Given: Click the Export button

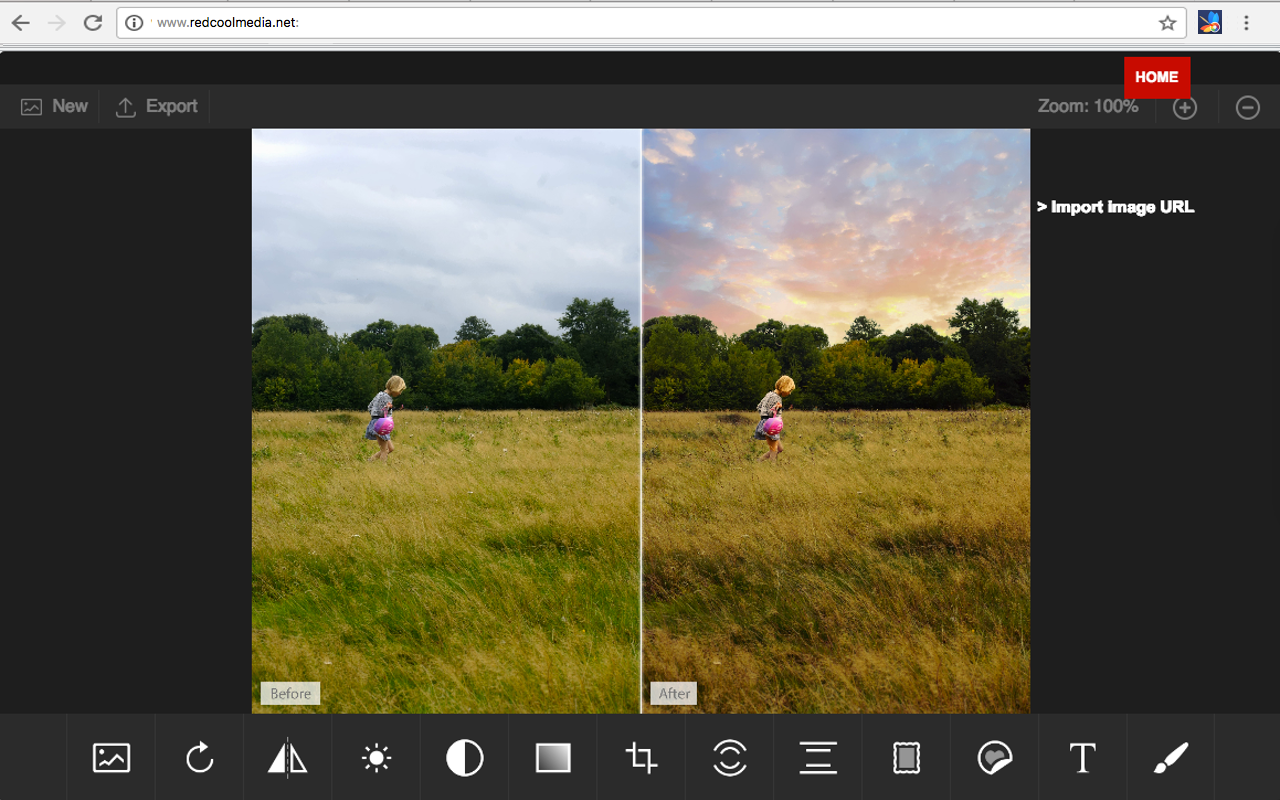Looking at the screenshot, I should click(x=157, y=106).
